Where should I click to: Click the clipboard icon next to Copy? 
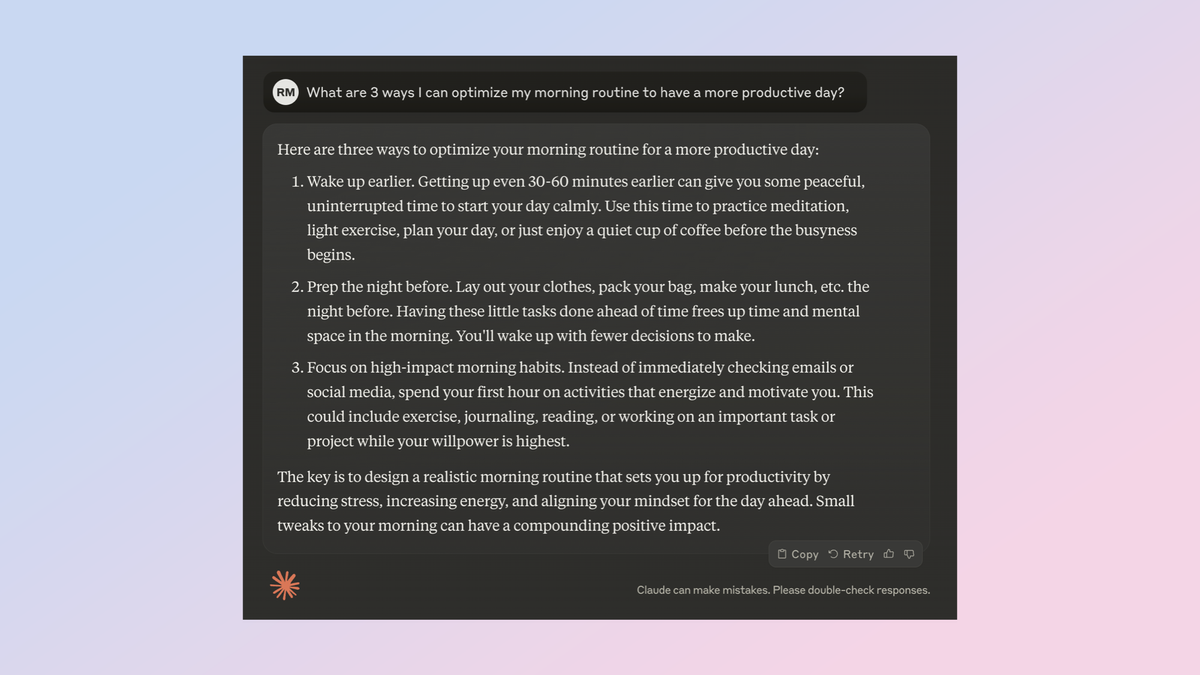click(x=784, y=553)
